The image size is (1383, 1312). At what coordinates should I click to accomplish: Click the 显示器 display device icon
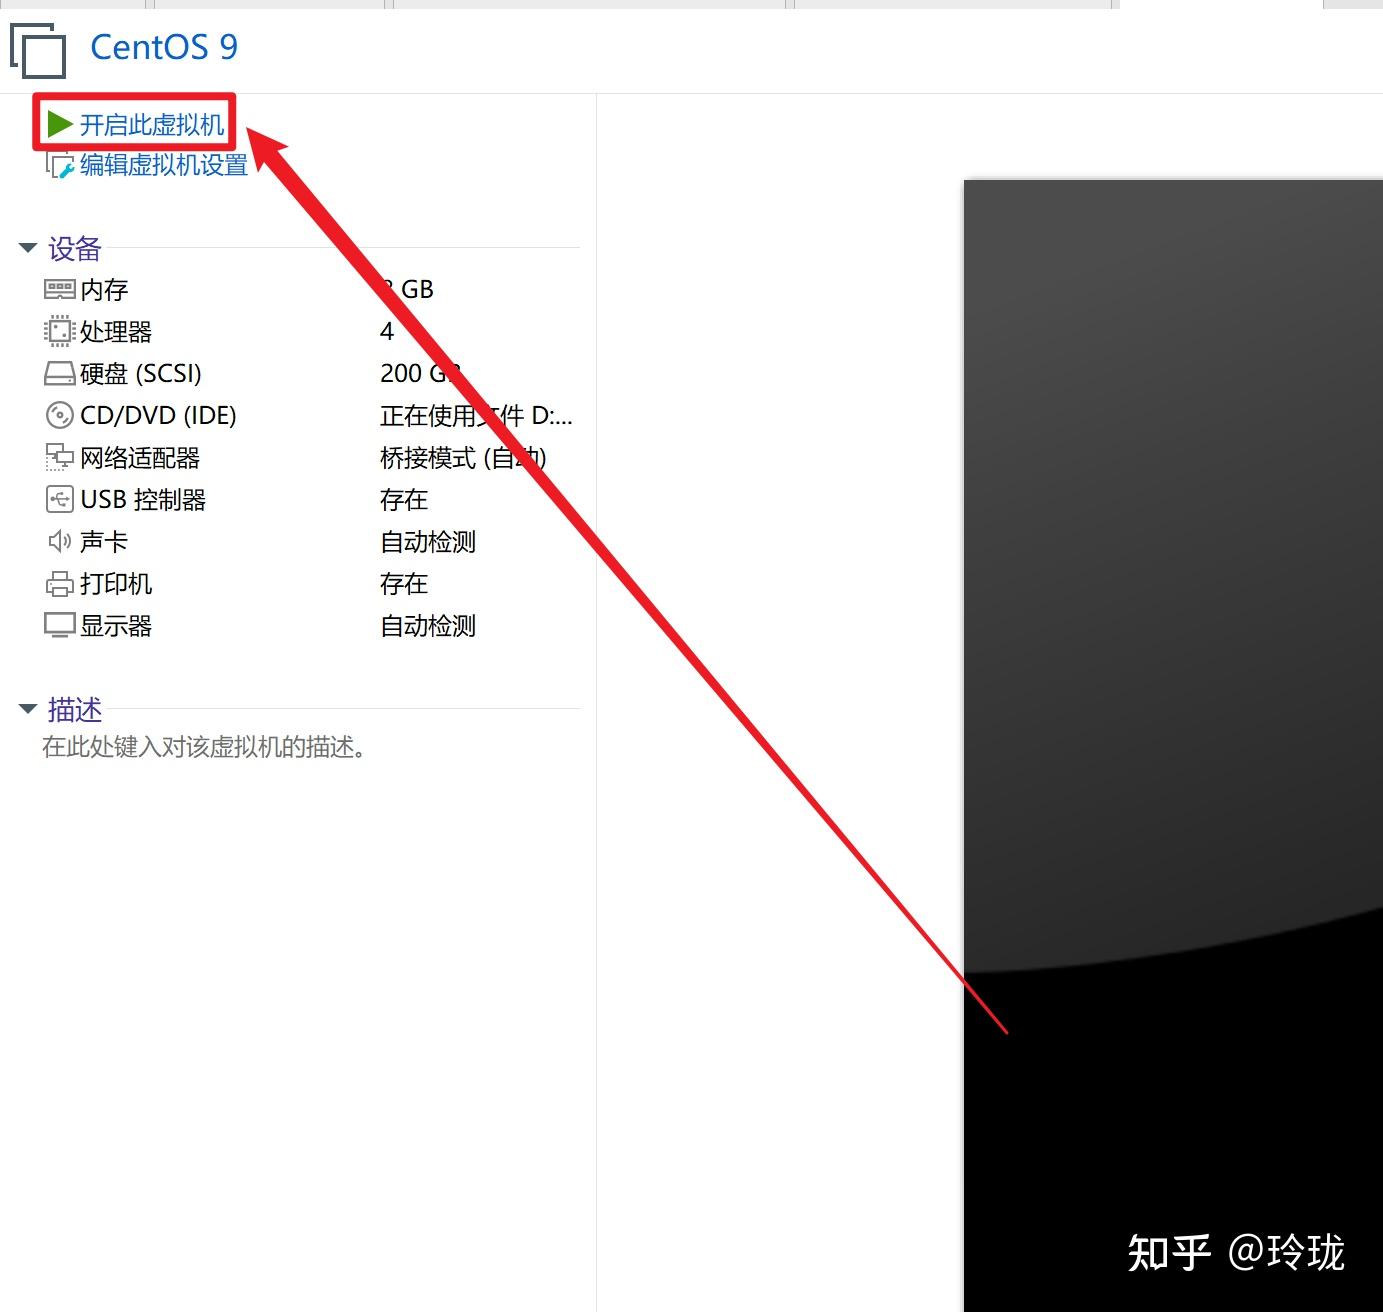click(x=61, y=625)
